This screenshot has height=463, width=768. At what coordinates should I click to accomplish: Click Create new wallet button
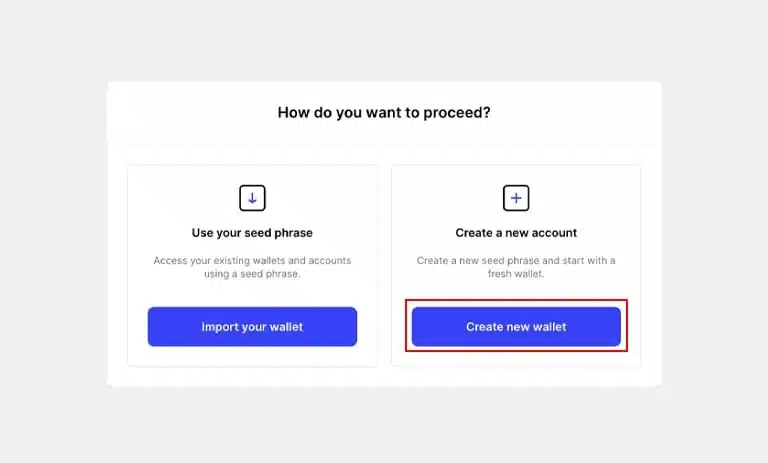pos(516,327)
